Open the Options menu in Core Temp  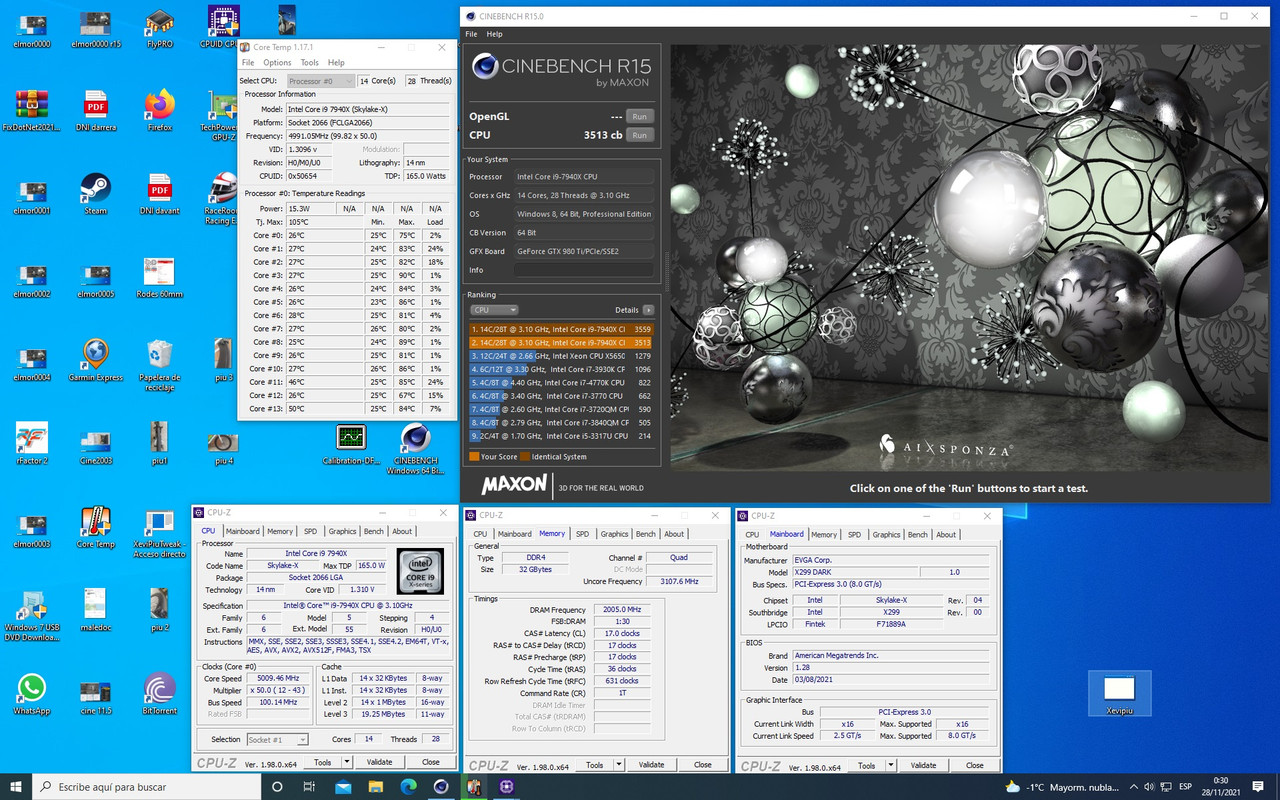pos(277,62)
